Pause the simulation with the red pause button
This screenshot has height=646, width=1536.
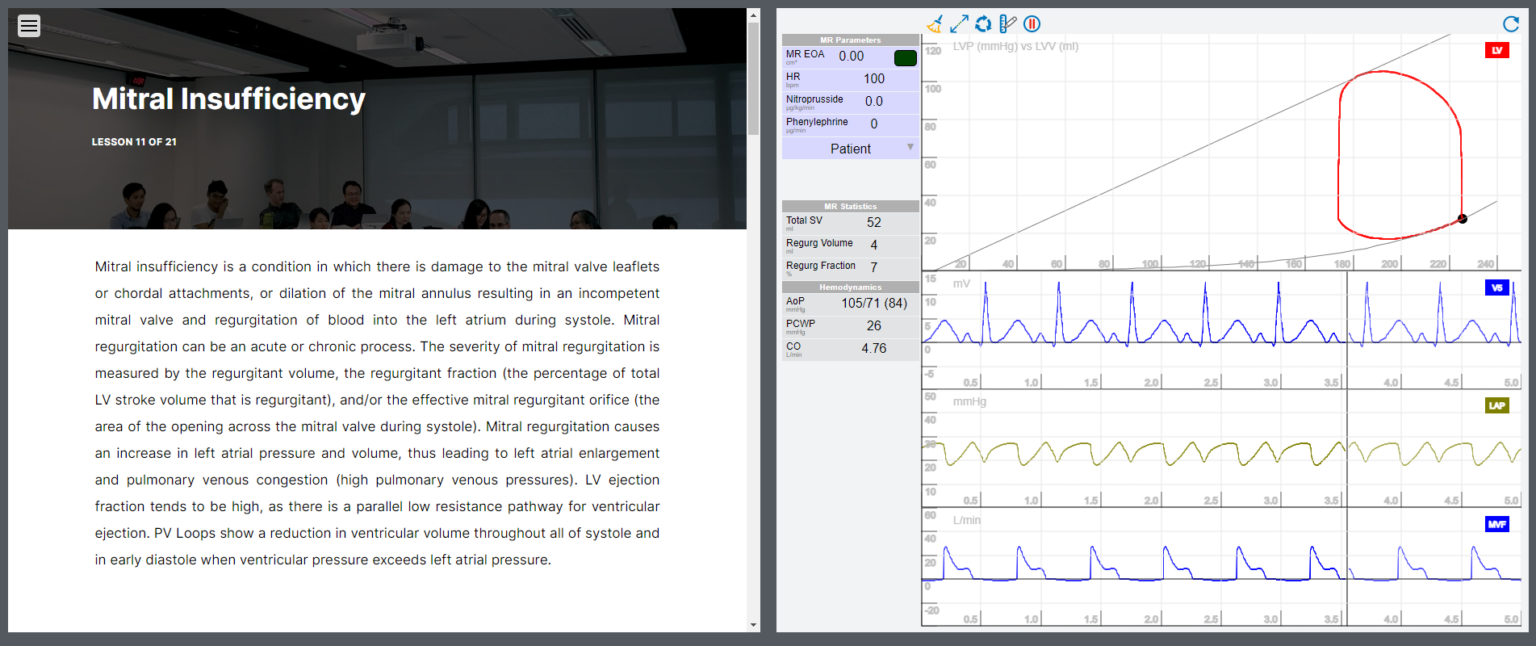(1032, 24)
